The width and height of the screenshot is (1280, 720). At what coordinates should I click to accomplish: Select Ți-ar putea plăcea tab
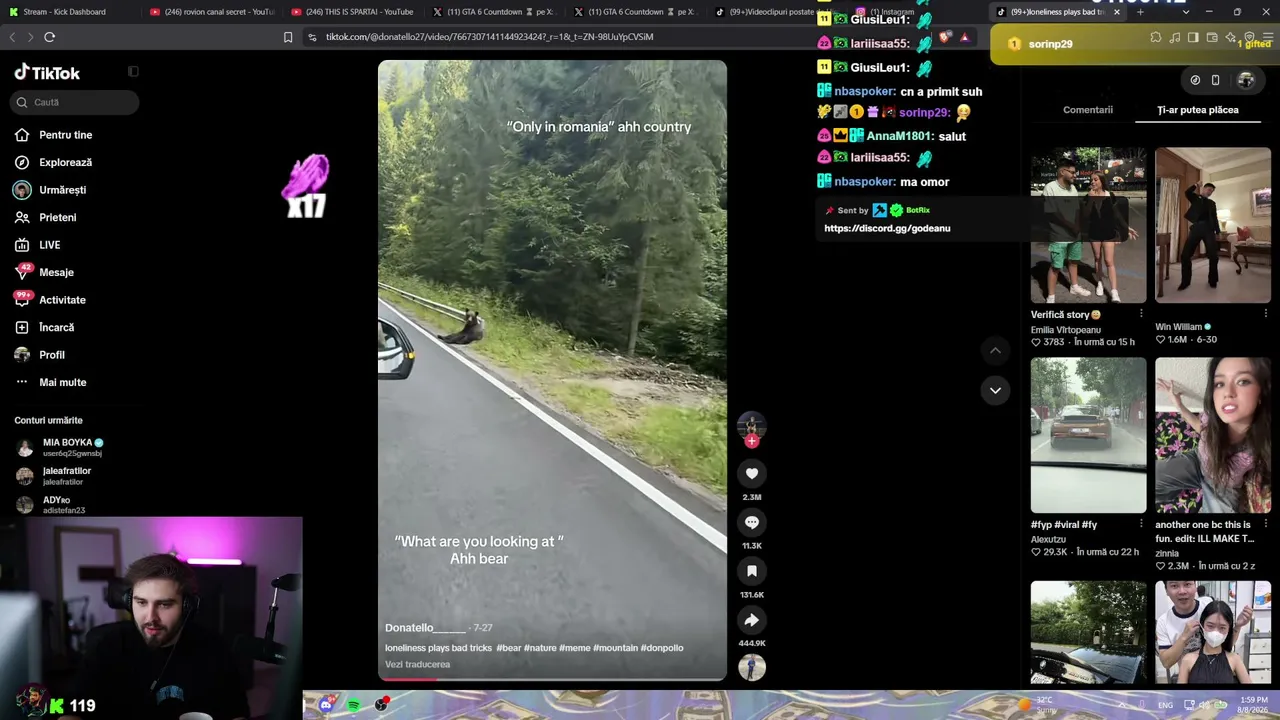point(1198,110)
